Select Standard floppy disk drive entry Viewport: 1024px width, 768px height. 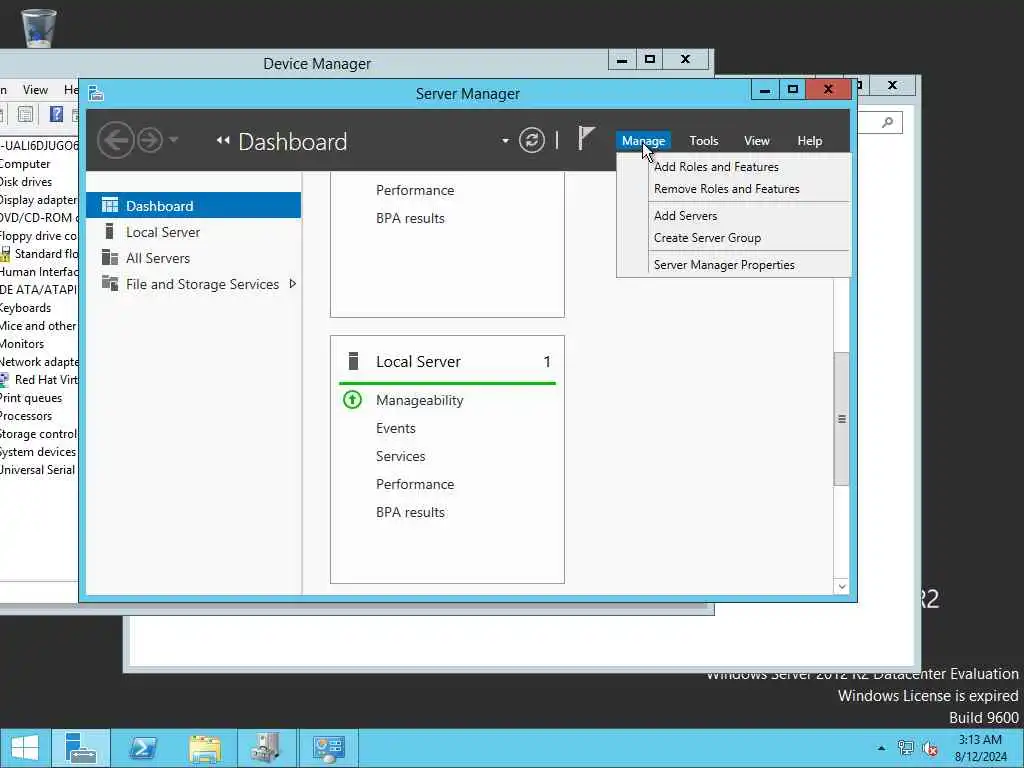click(44, 254)
